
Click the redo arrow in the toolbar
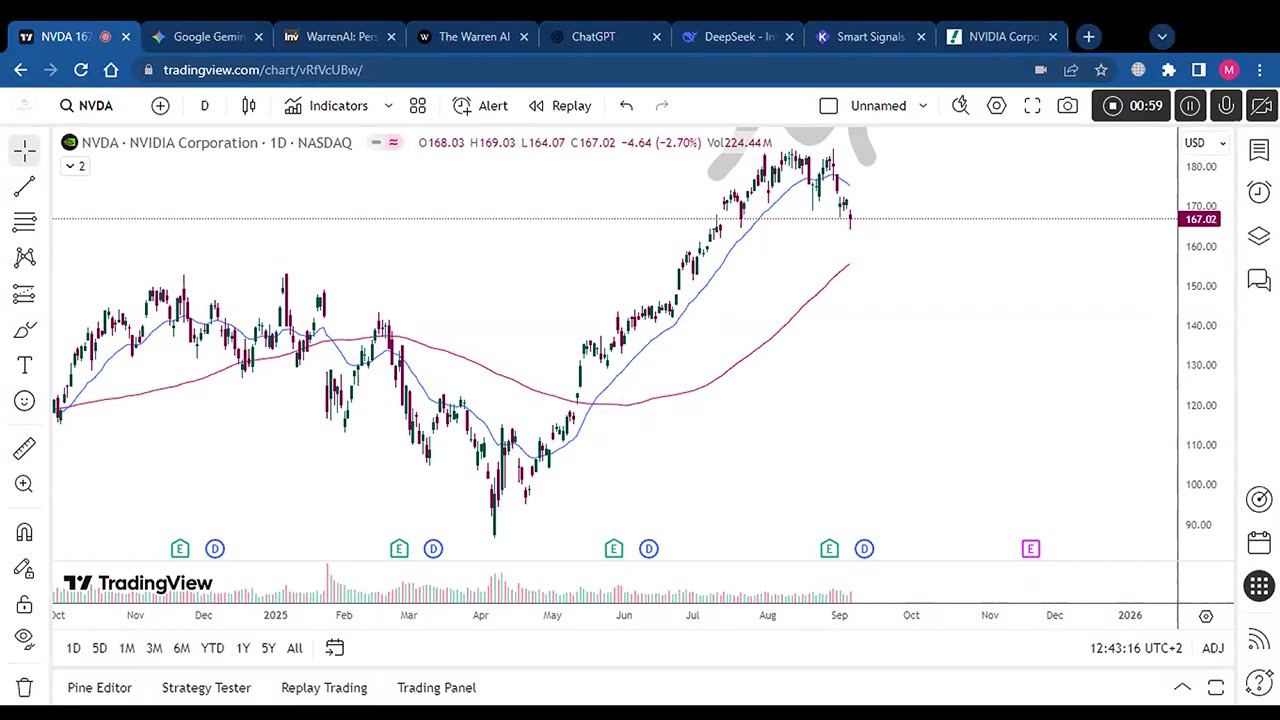pos(661,105)
